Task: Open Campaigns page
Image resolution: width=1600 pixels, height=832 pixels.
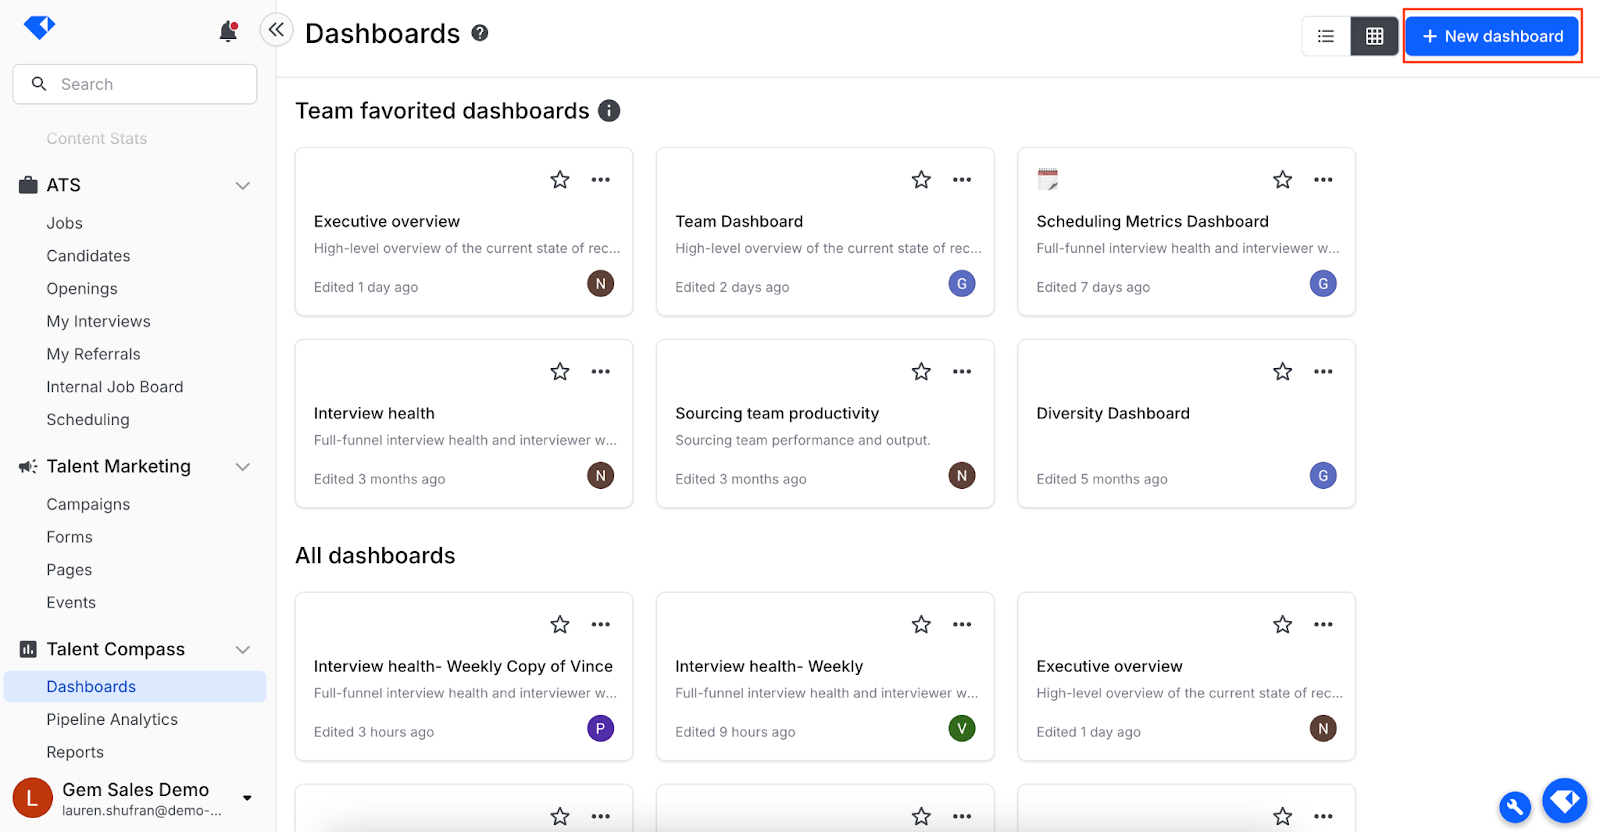Action: coord(88,504)
